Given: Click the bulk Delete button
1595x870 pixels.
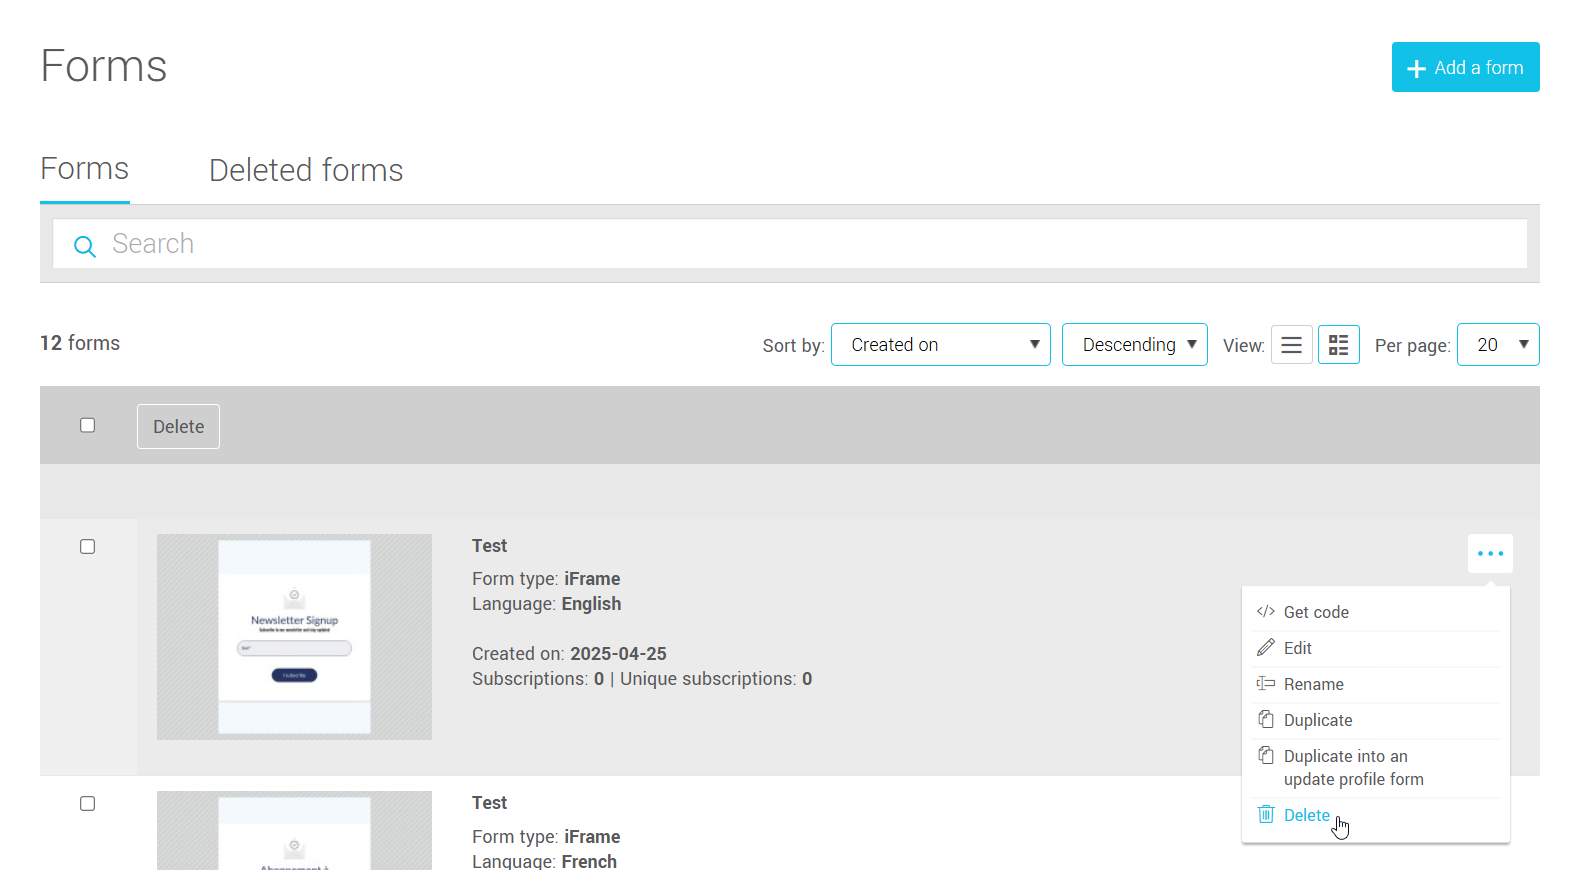Looking at the screenshot, I should pyautogui.click(x=178, y=427).
